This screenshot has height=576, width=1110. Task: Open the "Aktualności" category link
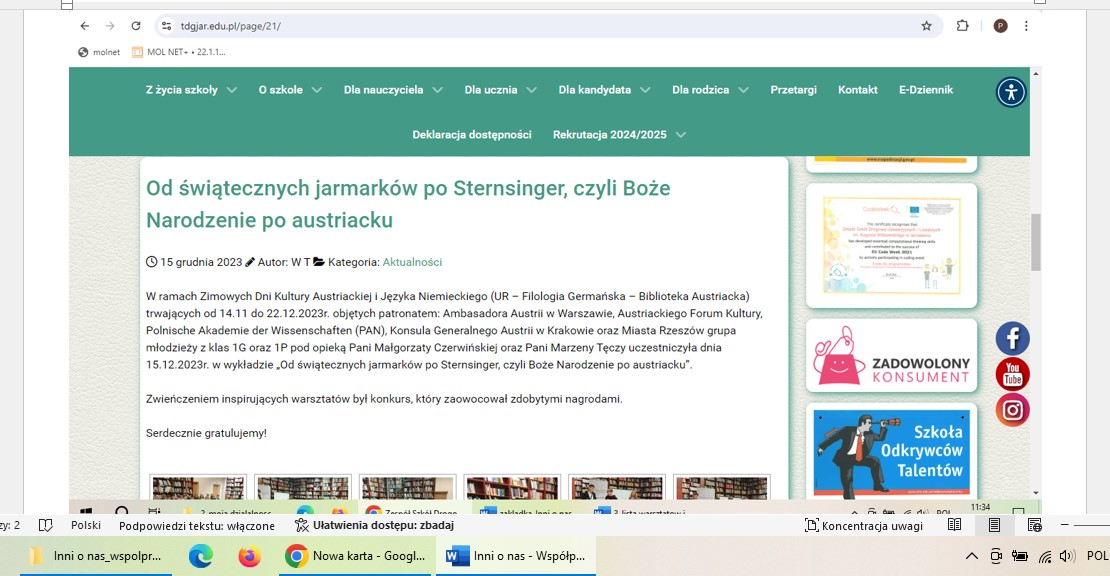point(412,262)
